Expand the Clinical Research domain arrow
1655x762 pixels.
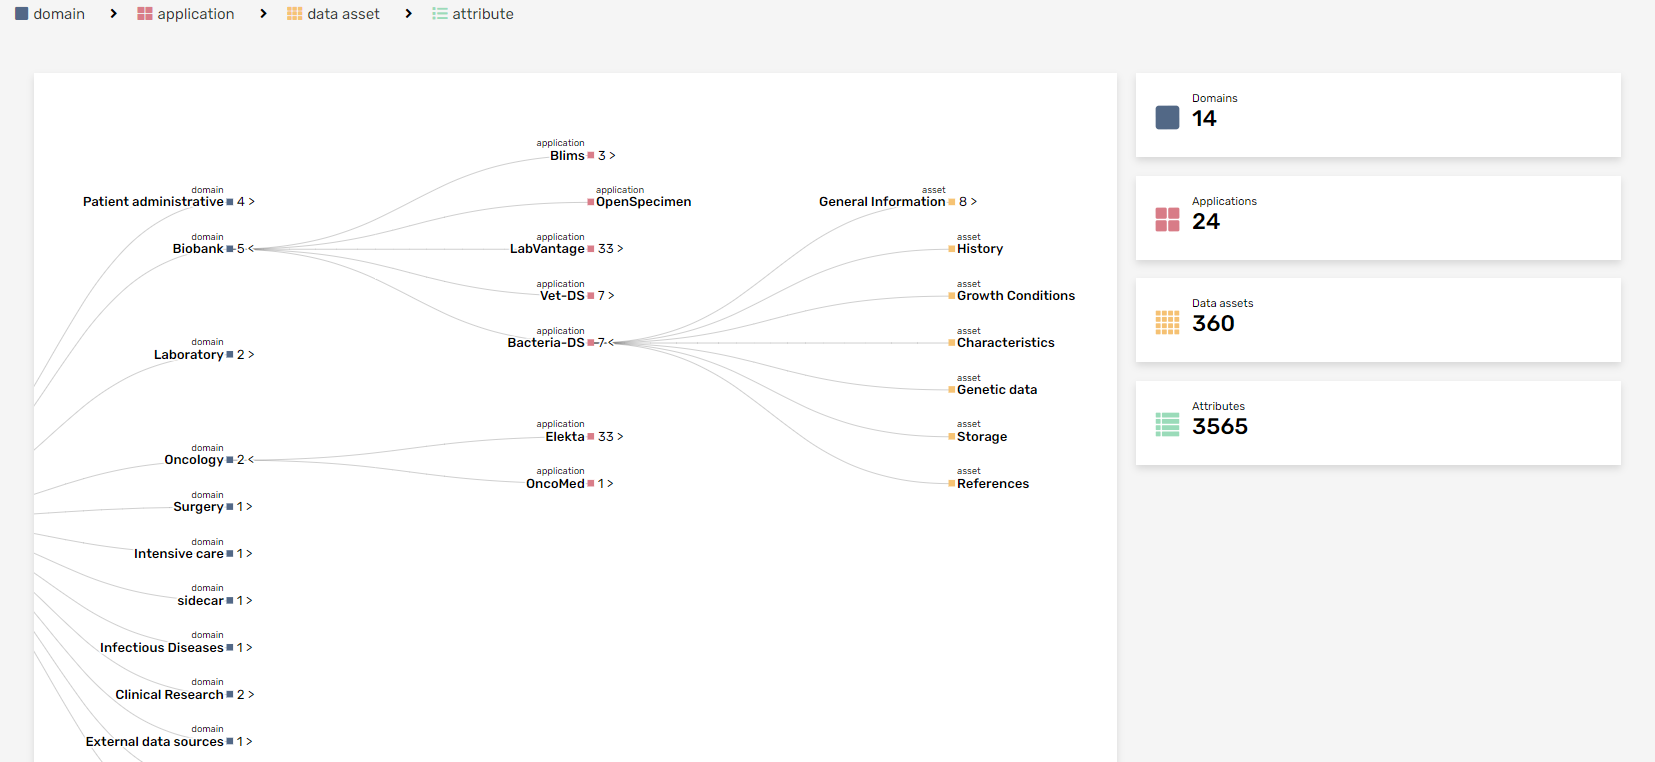point(252,695)
